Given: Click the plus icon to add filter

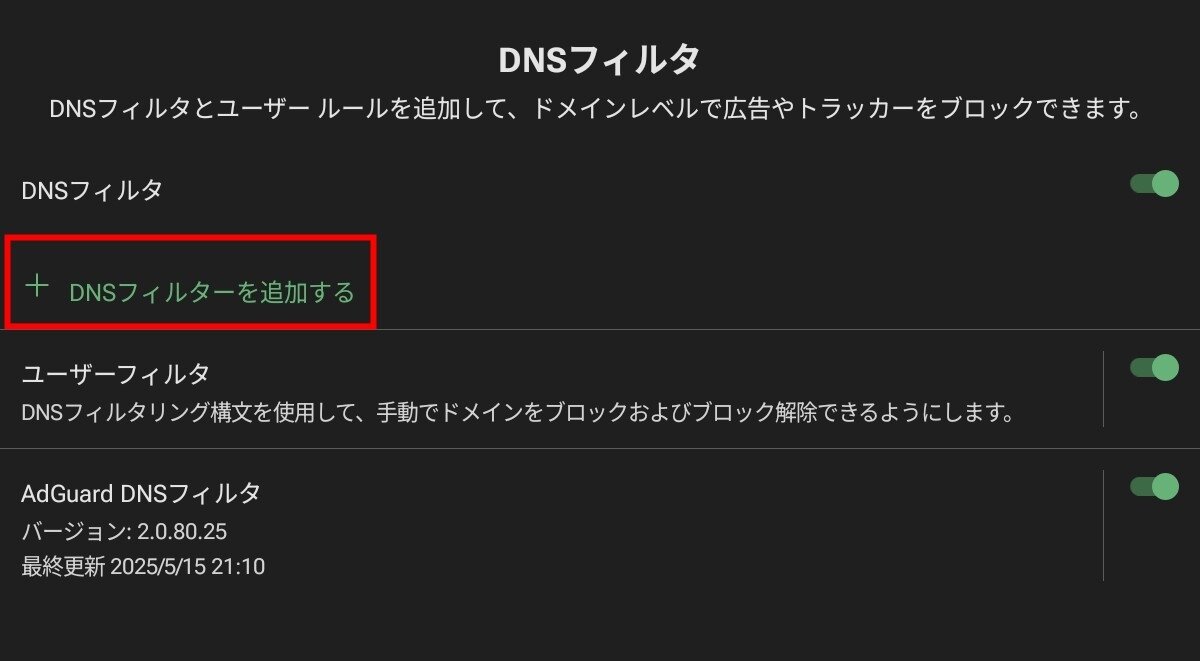Looking at the screenshot, I should [37, 286].
